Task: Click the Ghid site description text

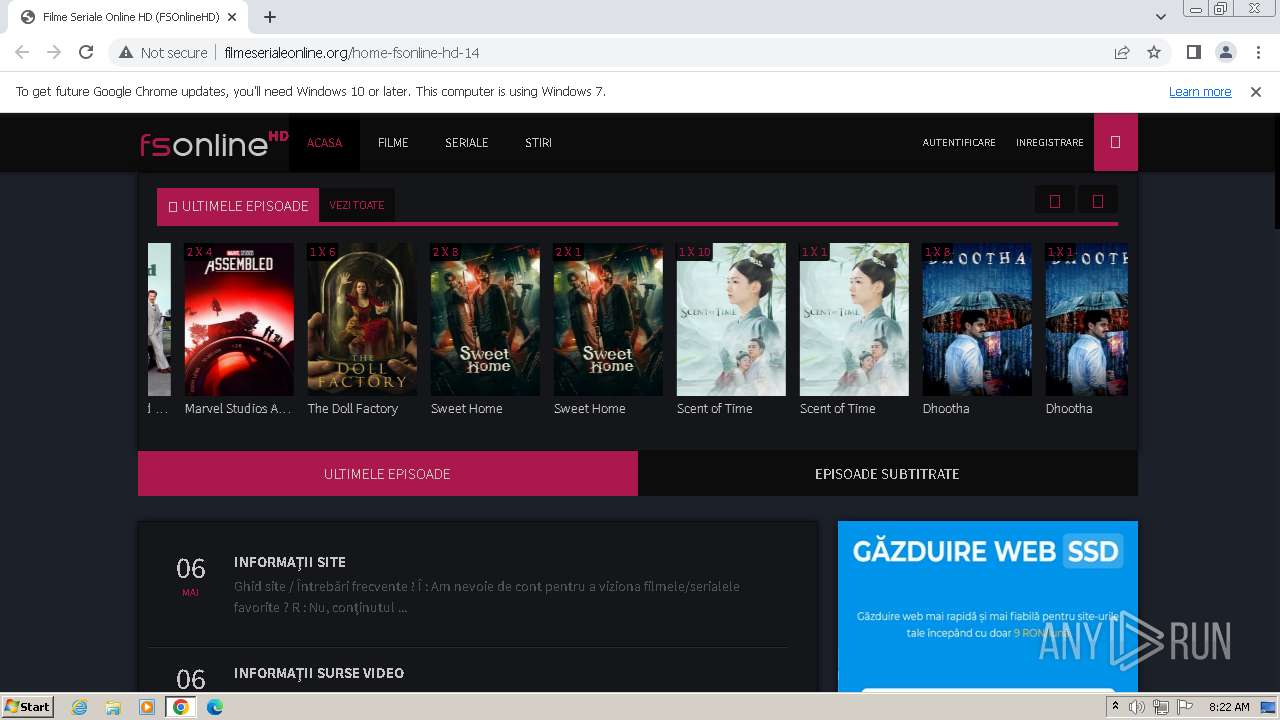Action: pos(487,597)
